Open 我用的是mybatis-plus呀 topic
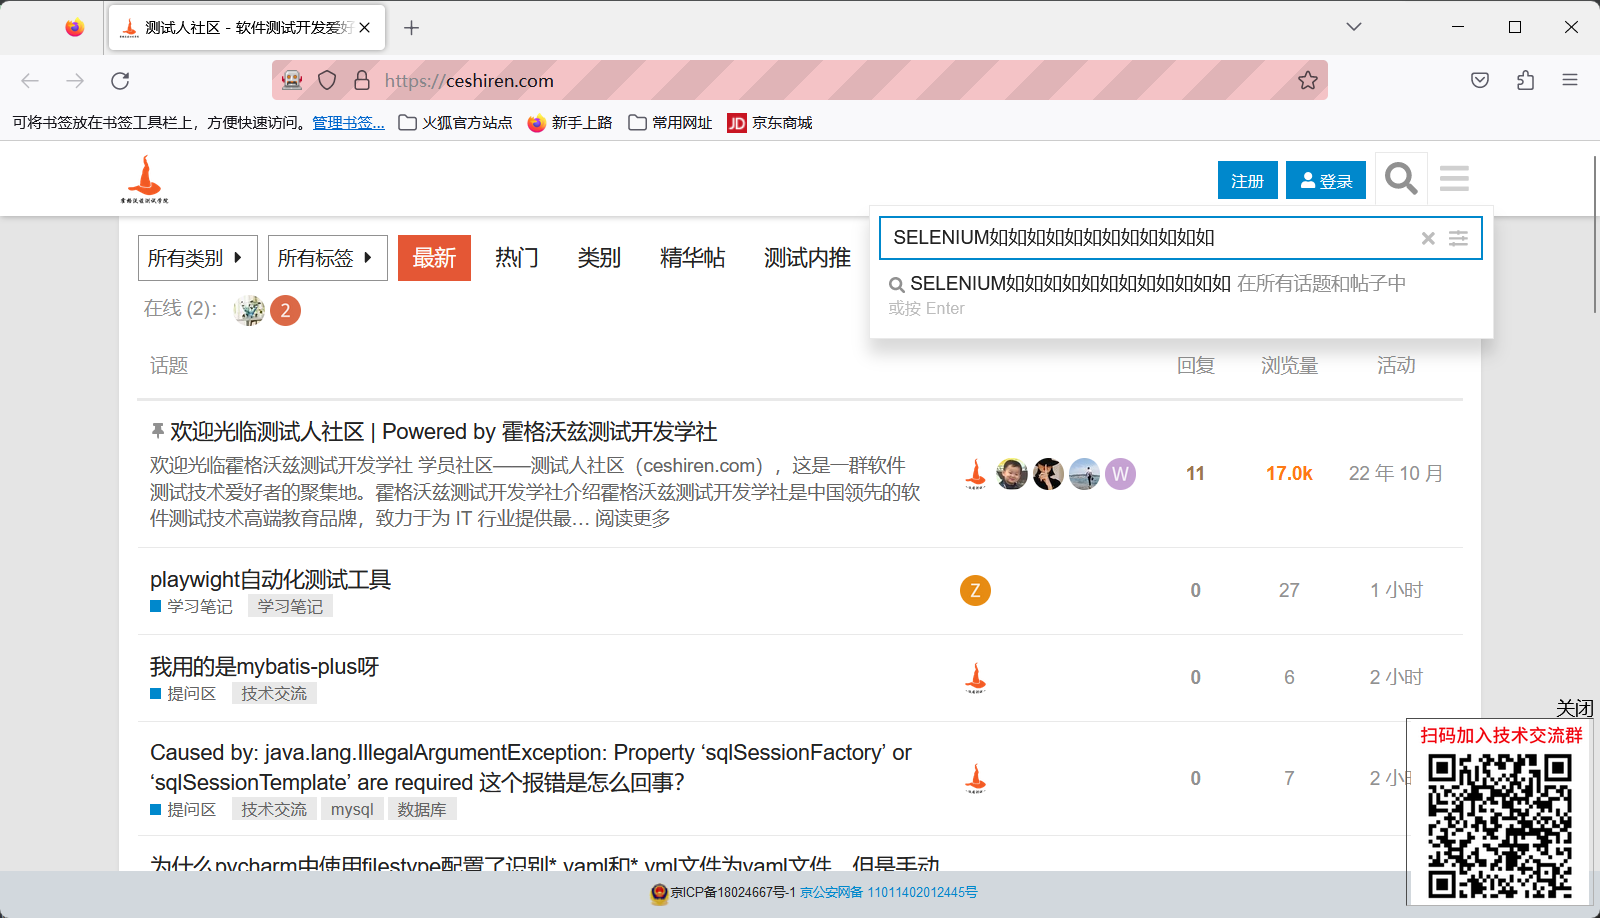The image size is (1600, 918). coord(264,667)
